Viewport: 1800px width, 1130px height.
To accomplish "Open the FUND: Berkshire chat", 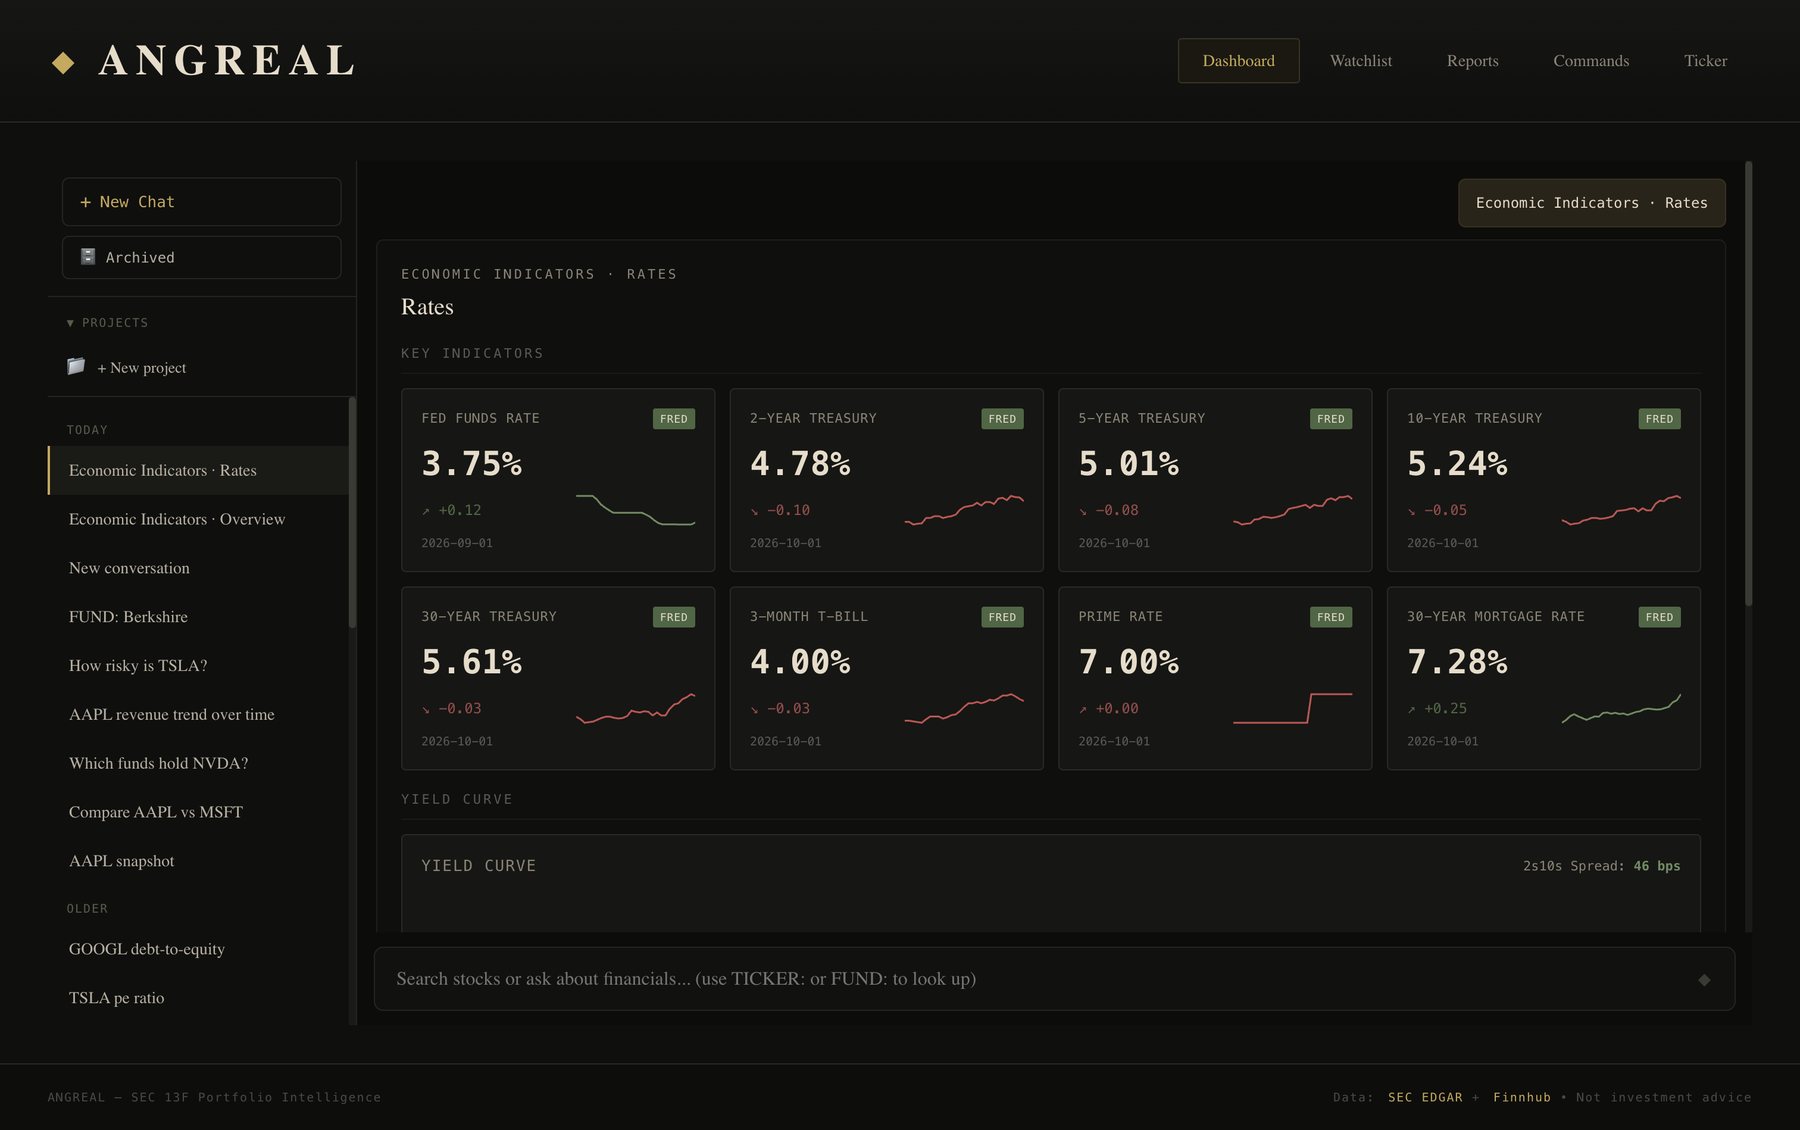I will [198, 617].
